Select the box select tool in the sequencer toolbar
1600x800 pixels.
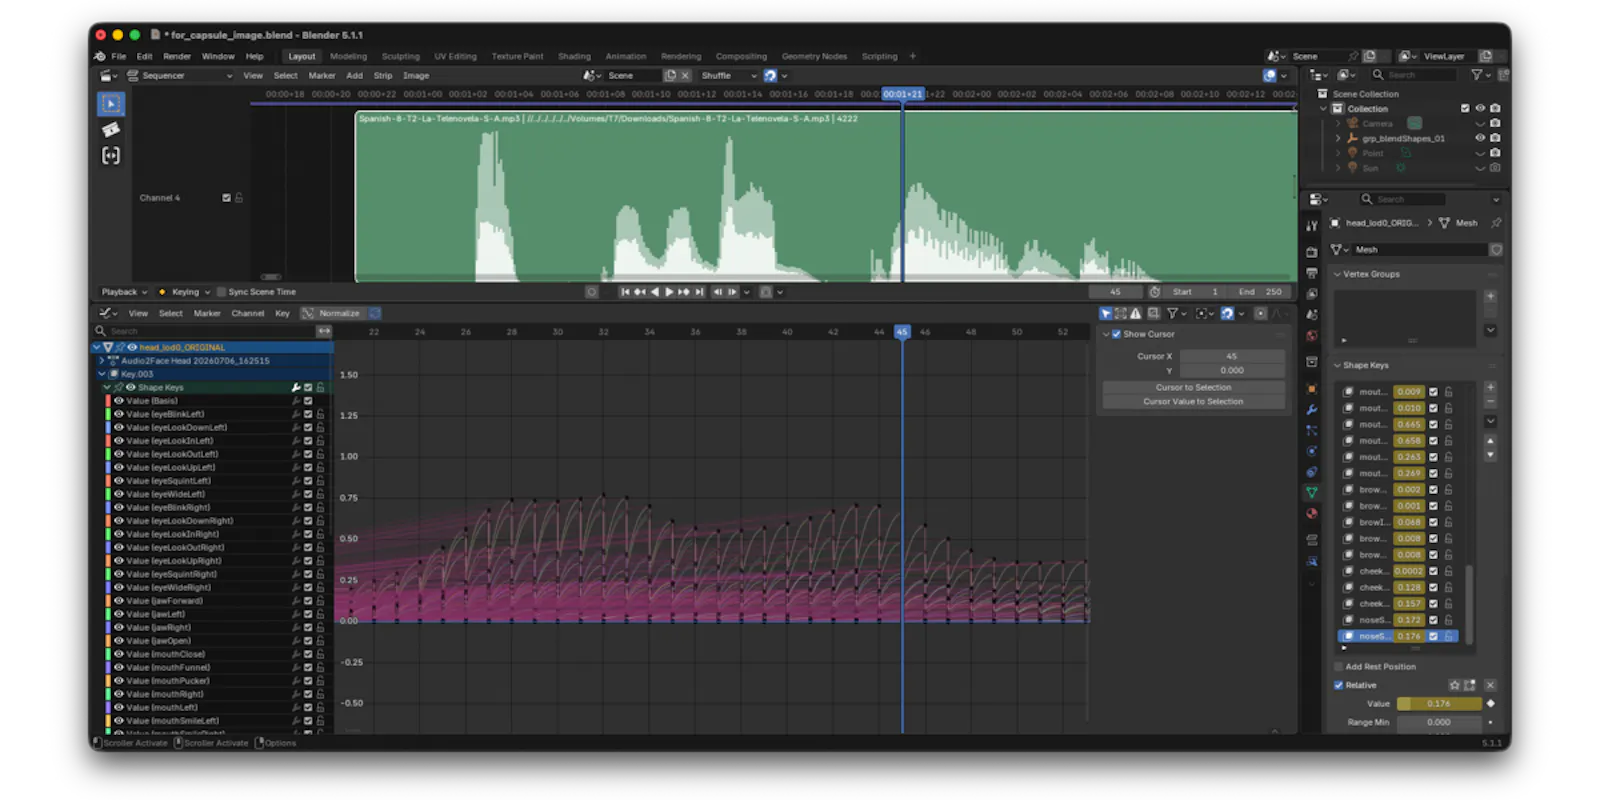click(111, 104)
